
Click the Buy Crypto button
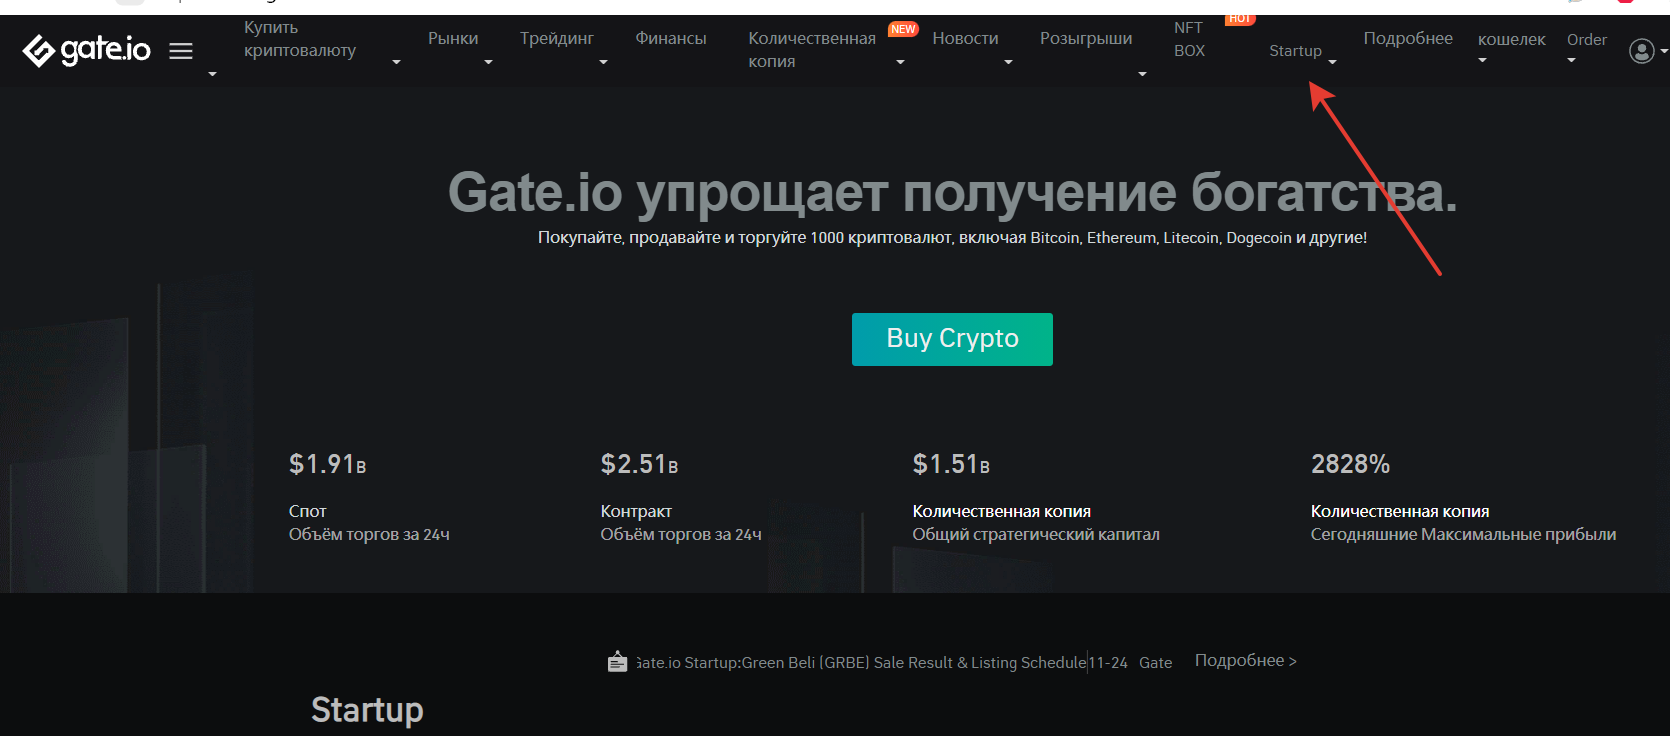[952, 339]
